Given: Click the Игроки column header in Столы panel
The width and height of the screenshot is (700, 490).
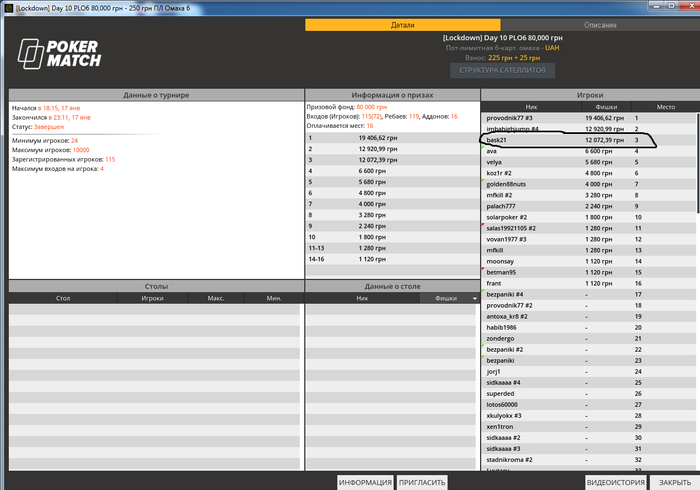Looking at the screenshot, I should pyautogui.click(x=153, y=298).
